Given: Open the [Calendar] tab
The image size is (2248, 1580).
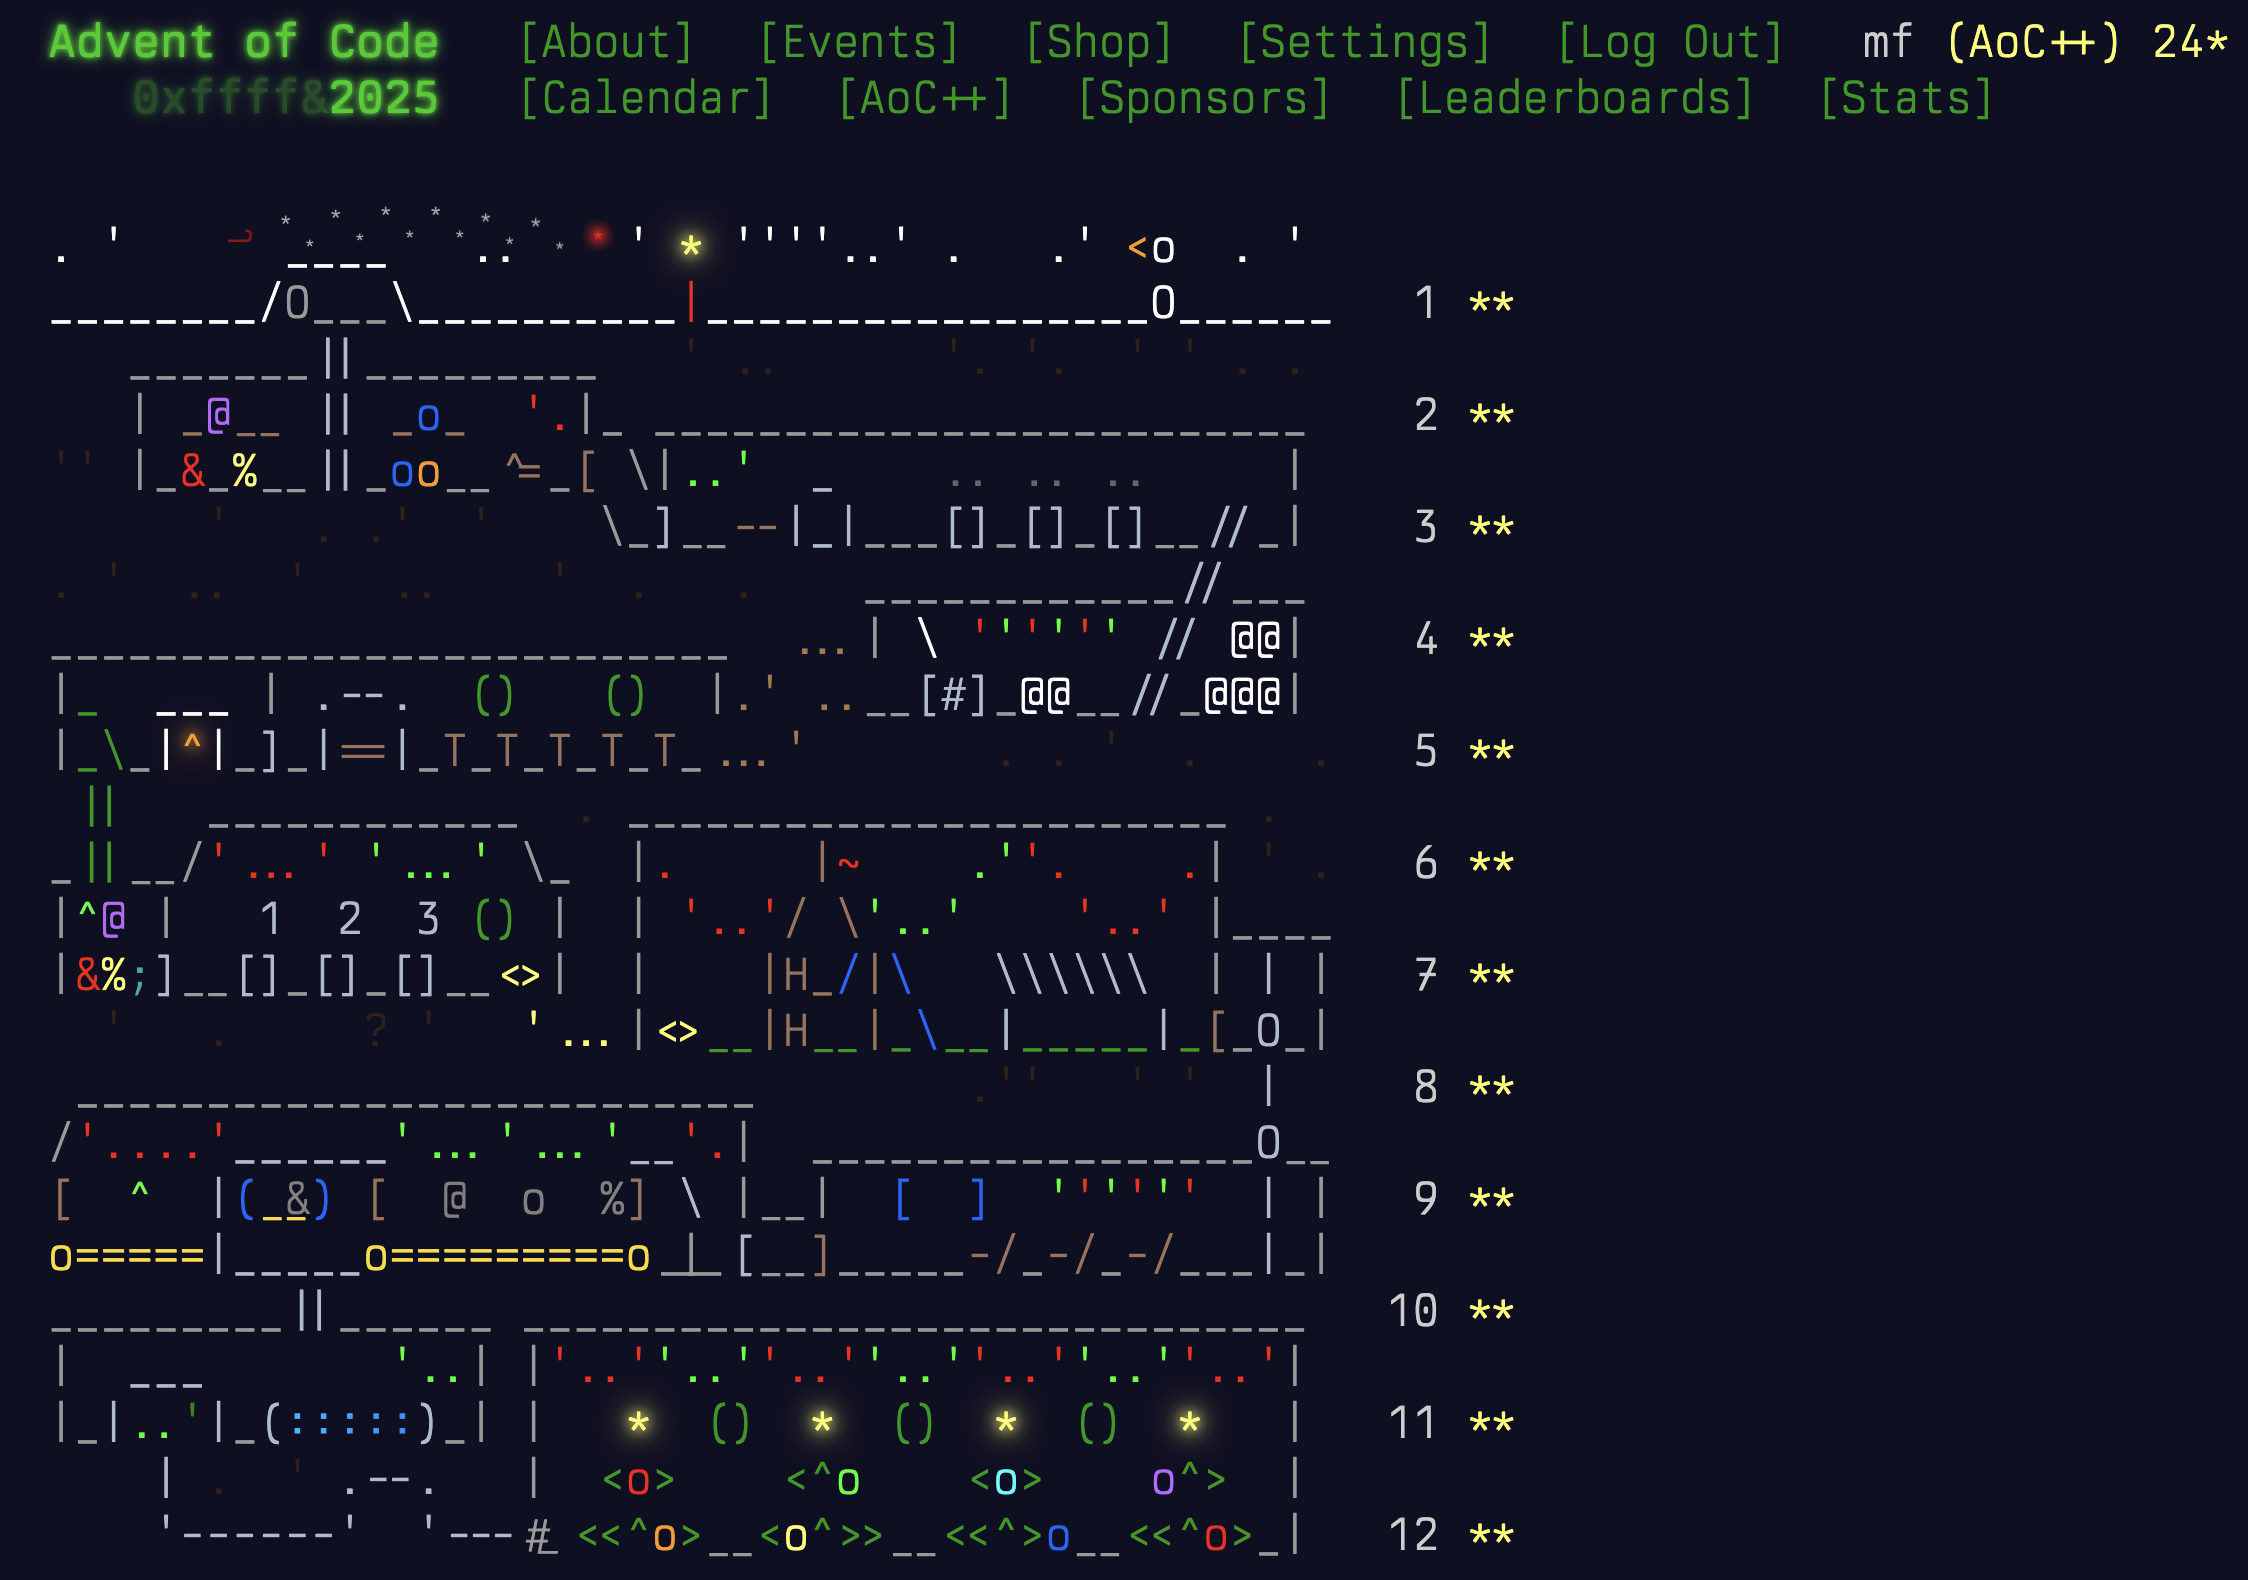Looking at the screenshot, I should [x=646, y=99].
